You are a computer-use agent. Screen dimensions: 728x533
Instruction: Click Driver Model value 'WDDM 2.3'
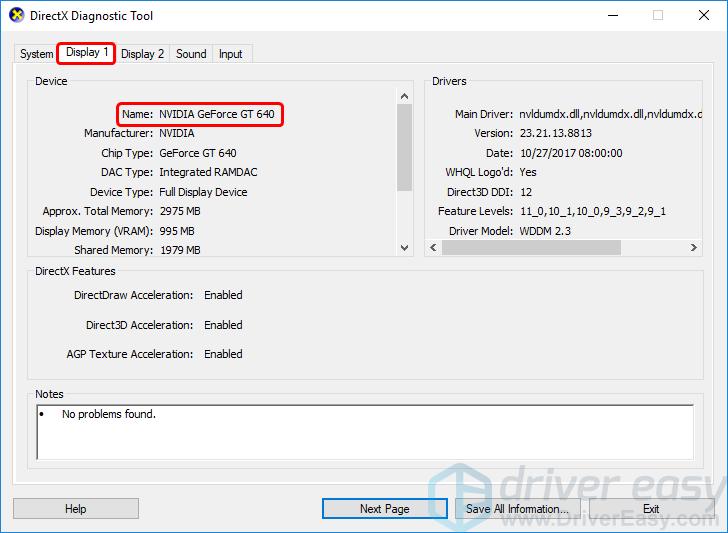(x=545, y=231)
